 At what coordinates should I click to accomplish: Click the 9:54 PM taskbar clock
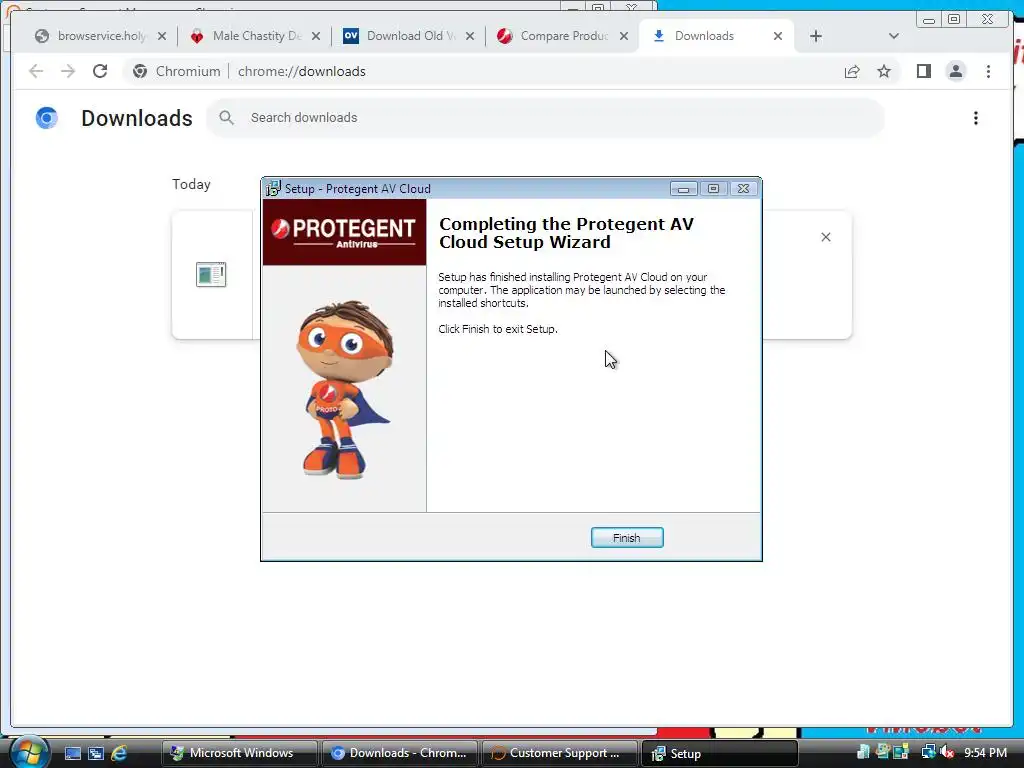pos(985,753)
